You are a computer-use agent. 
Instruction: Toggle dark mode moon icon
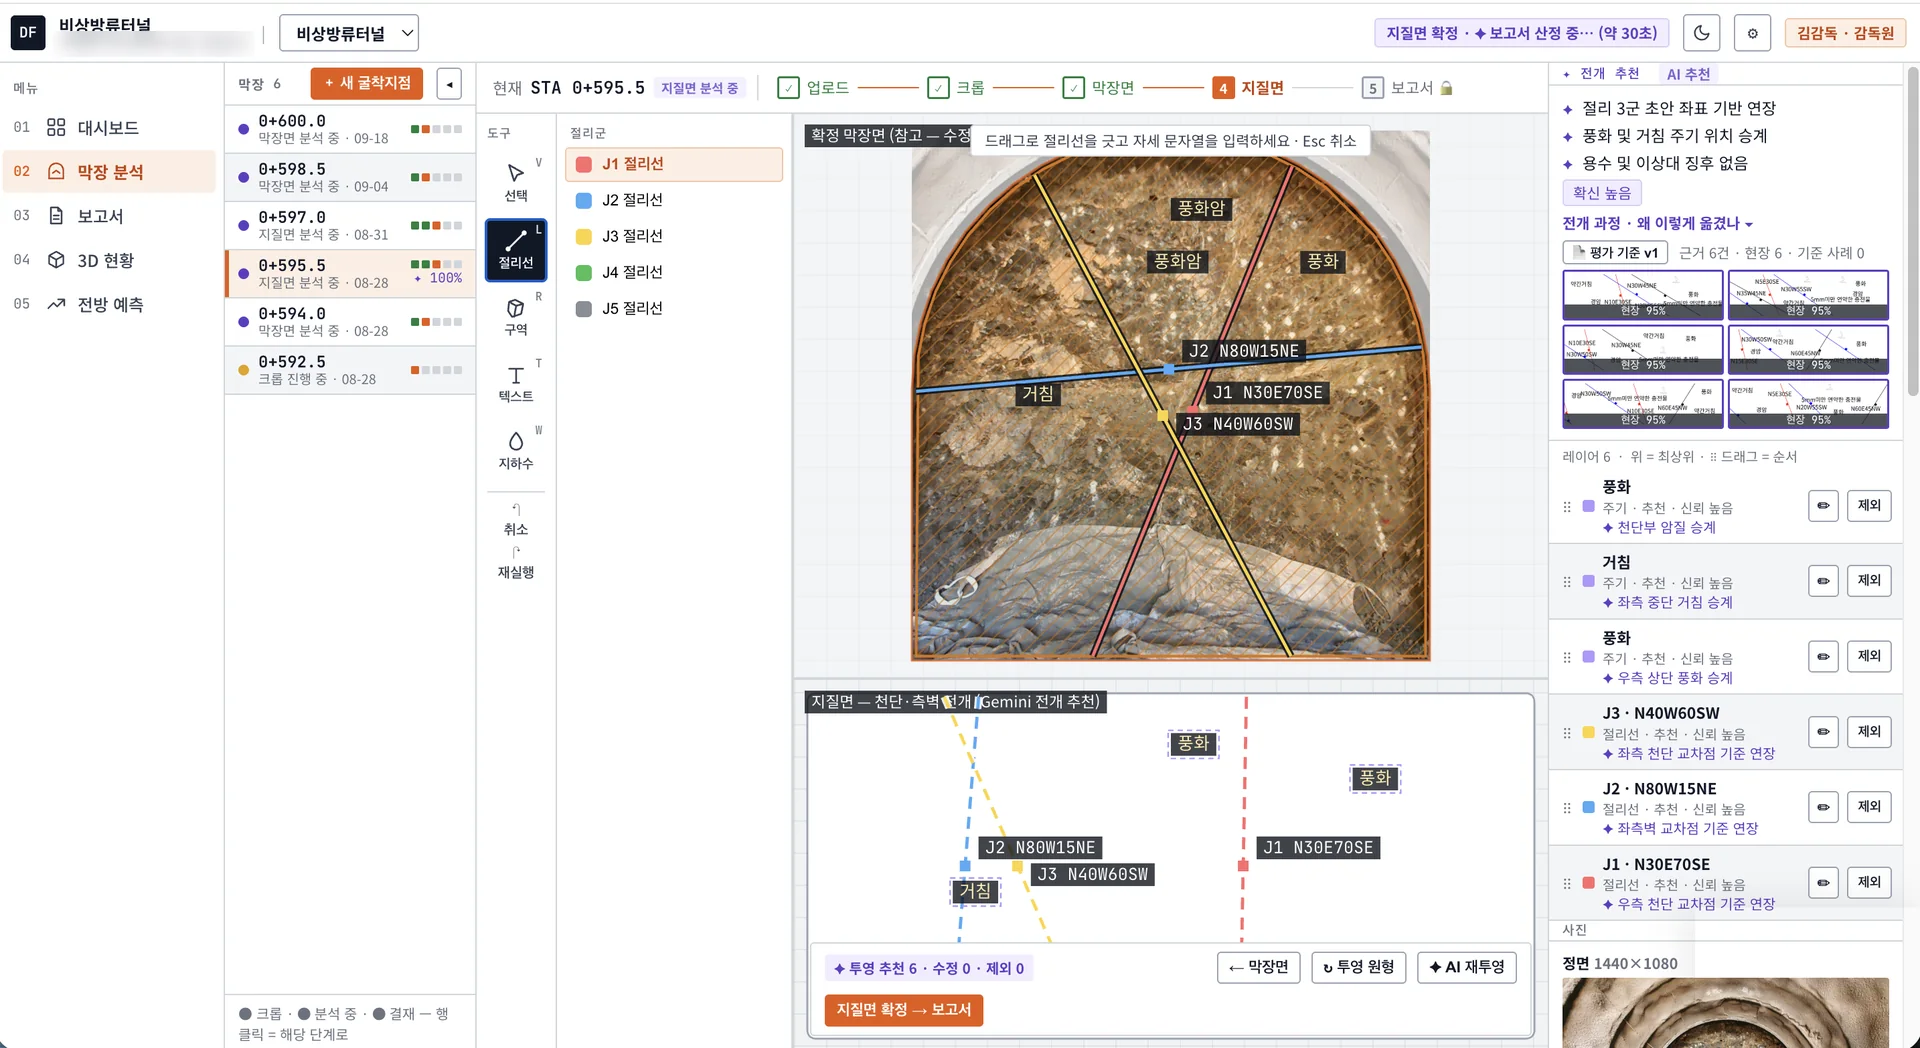coord(1701,33)
